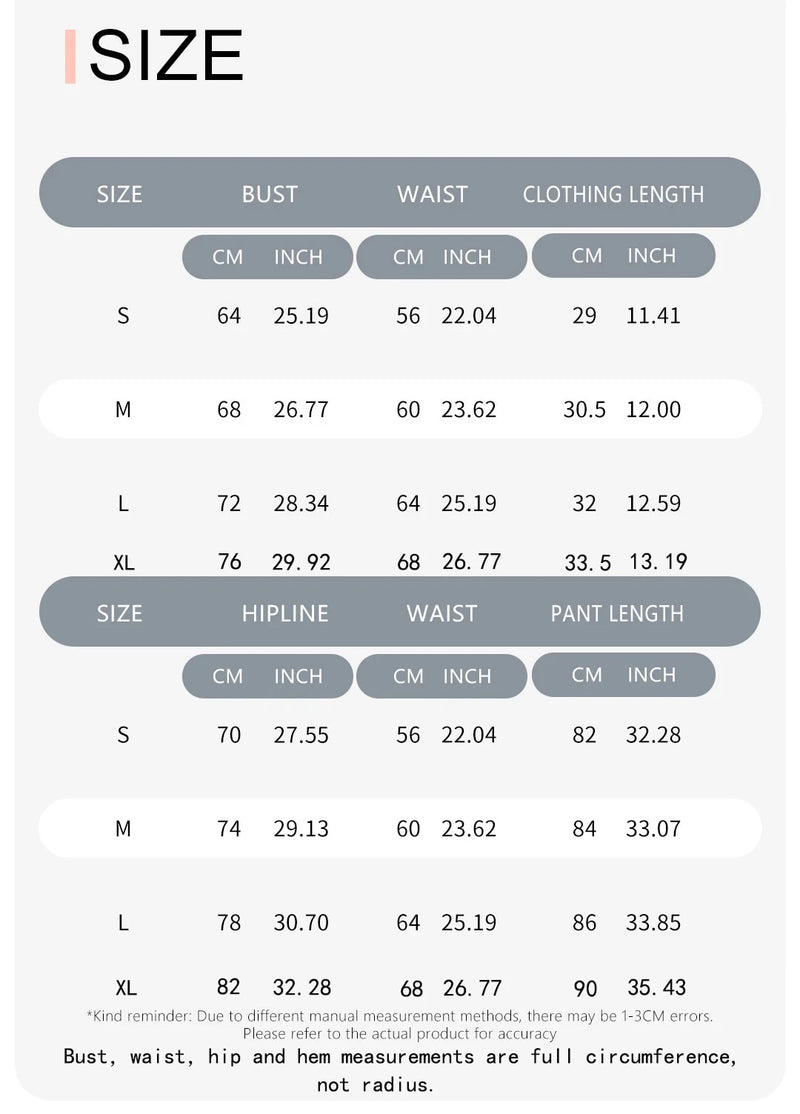This screenshot has height=1114, width=800.
Task: Click the INCH label under BUST
Action: click(298, 257)
